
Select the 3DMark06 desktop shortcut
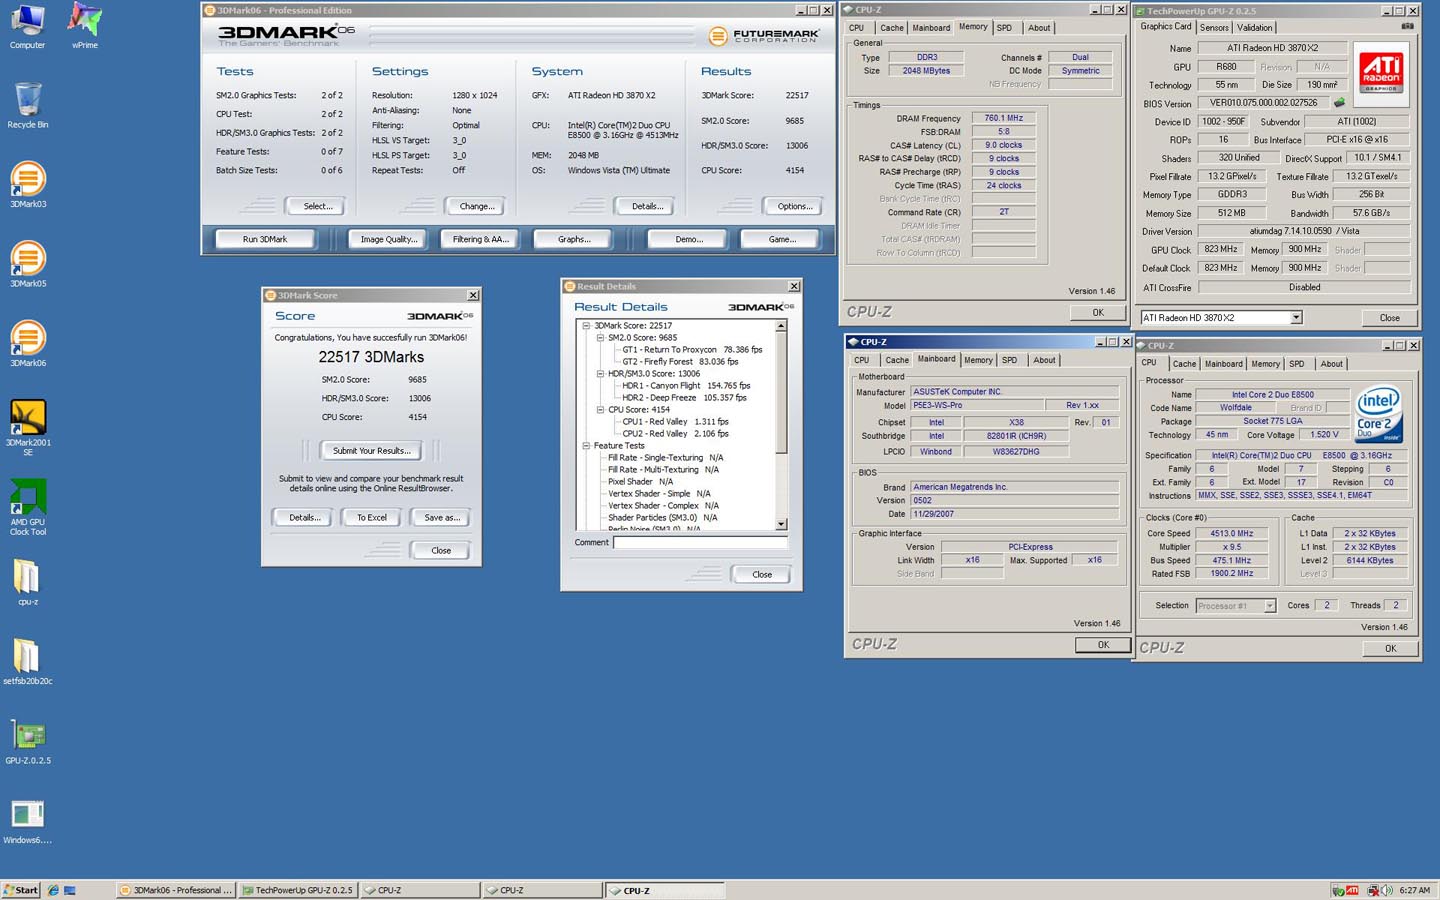point(28,344)
